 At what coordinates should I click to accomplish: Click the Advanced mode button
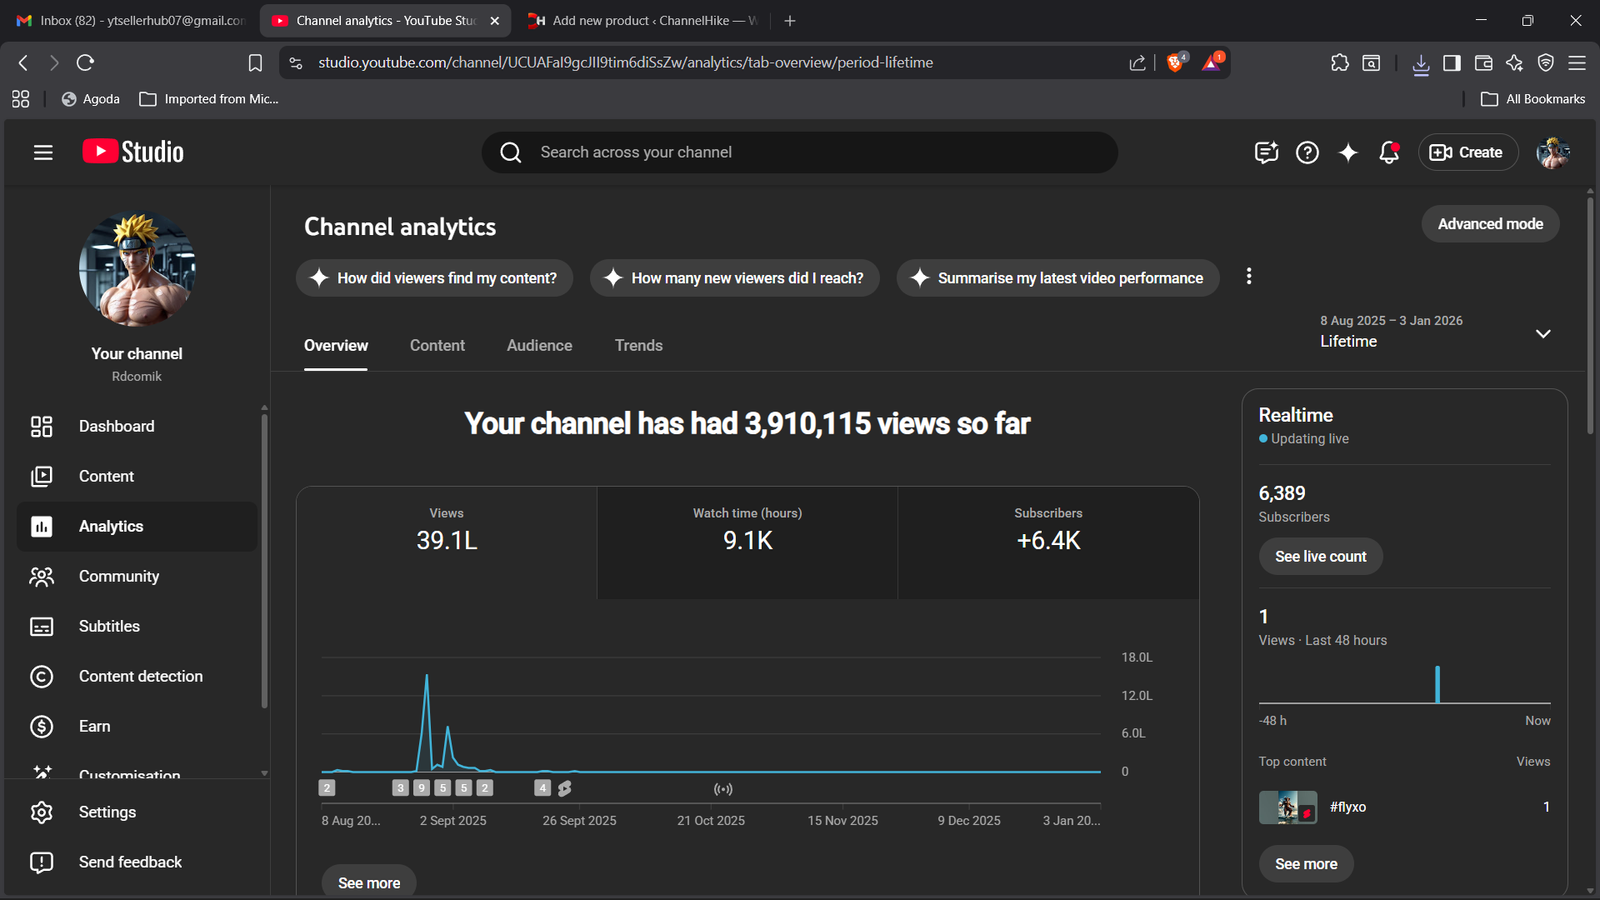[x=1489, y=224]
